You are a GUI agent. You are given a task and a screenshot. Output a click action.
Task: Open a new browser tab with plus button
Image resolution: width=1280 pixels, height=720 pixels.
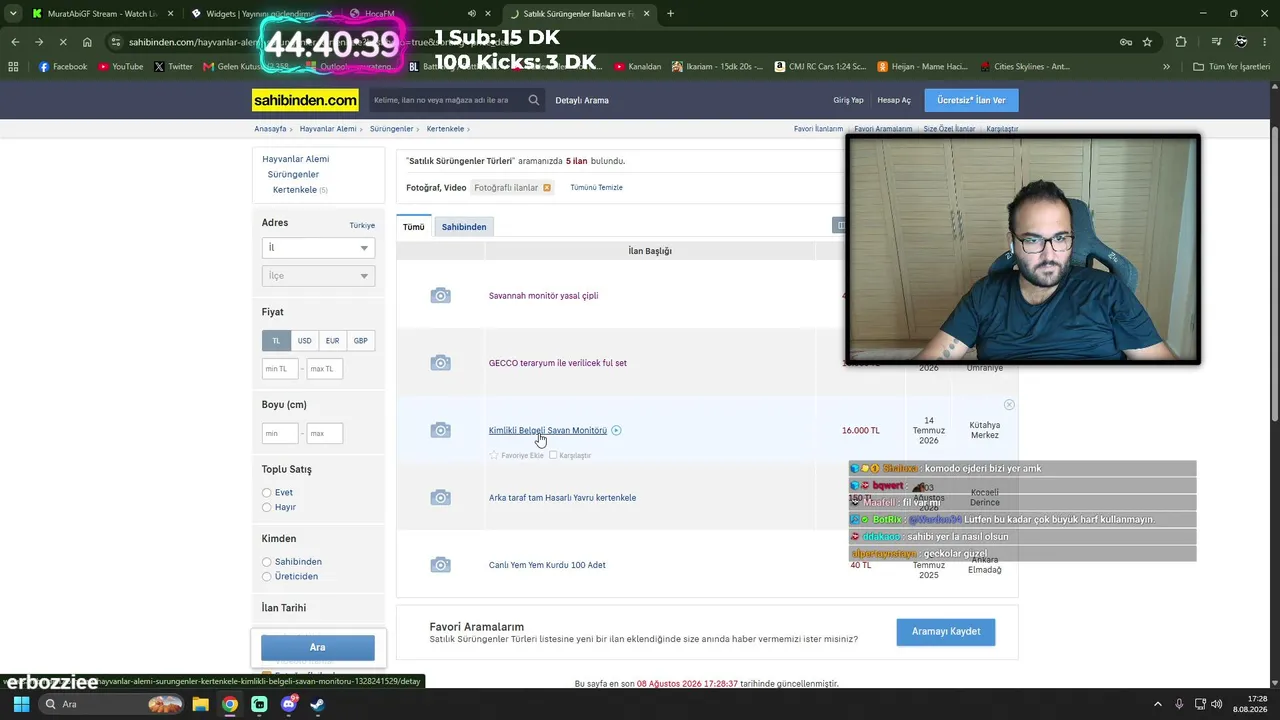(x=670, y=14)
